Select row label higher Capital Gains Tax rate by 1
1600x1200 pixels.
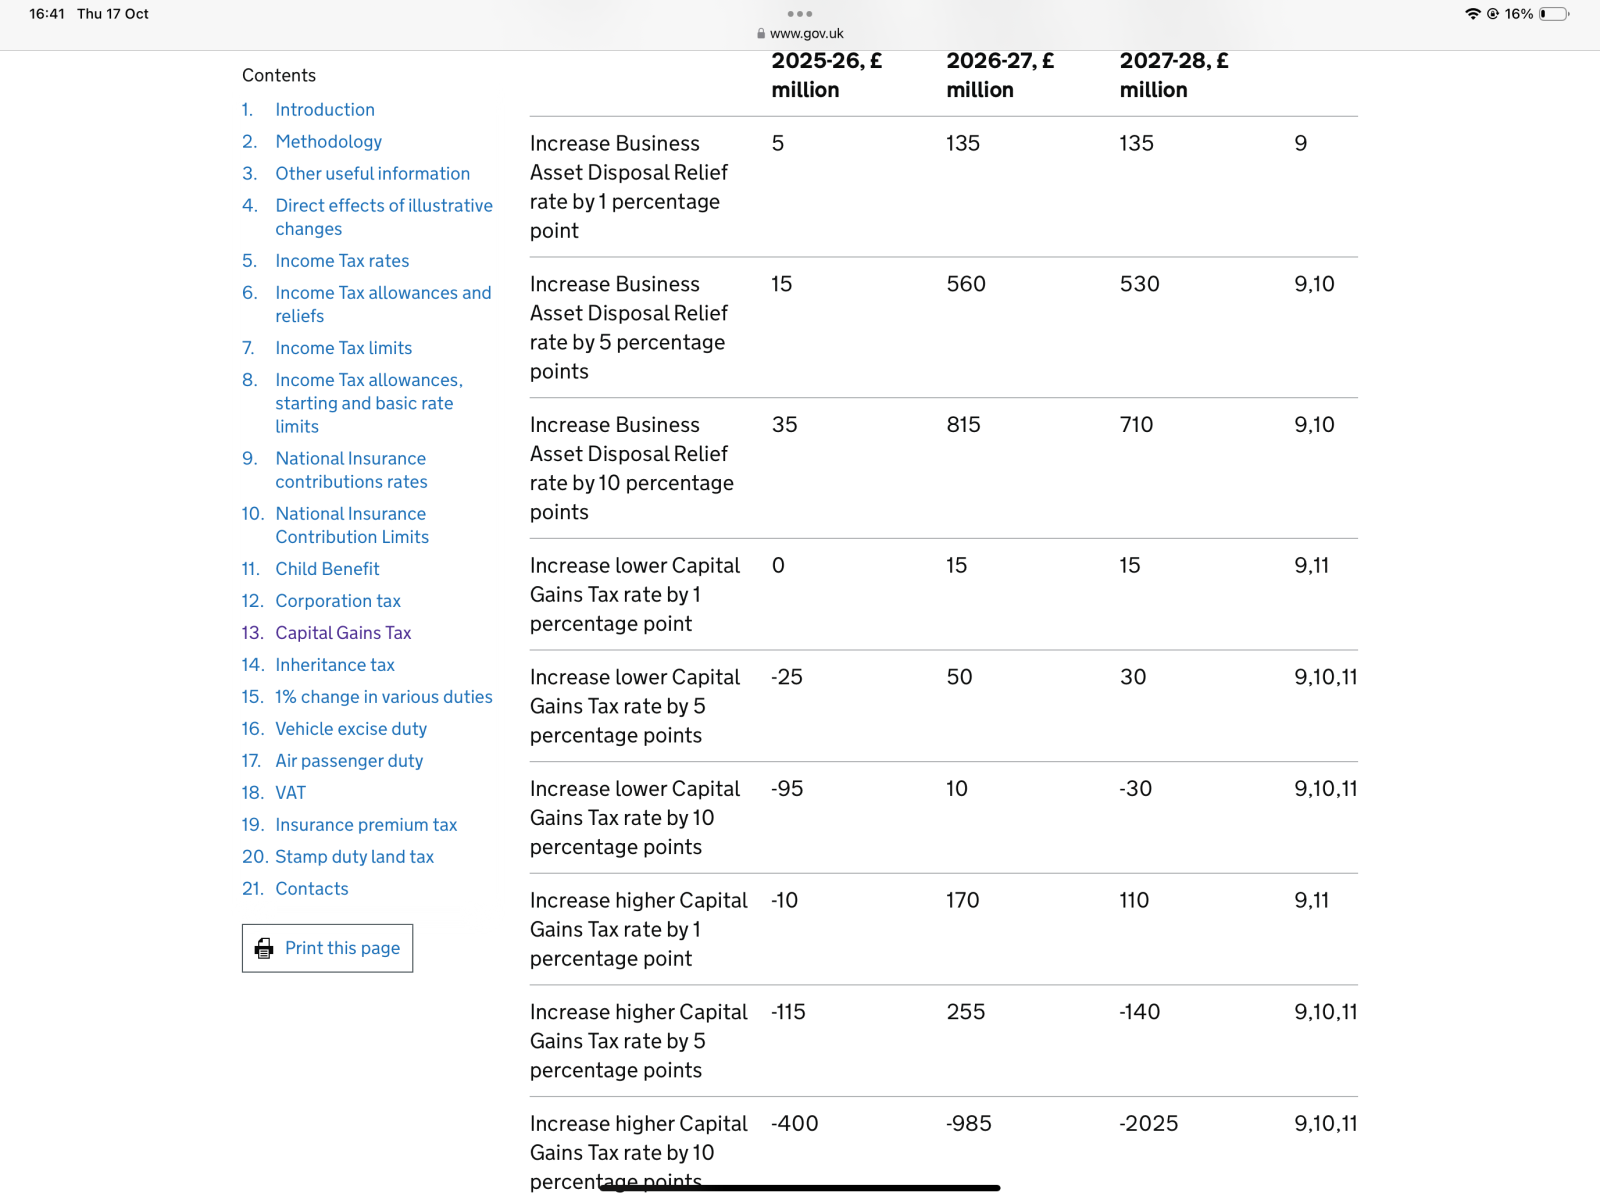tap(639, 930)
